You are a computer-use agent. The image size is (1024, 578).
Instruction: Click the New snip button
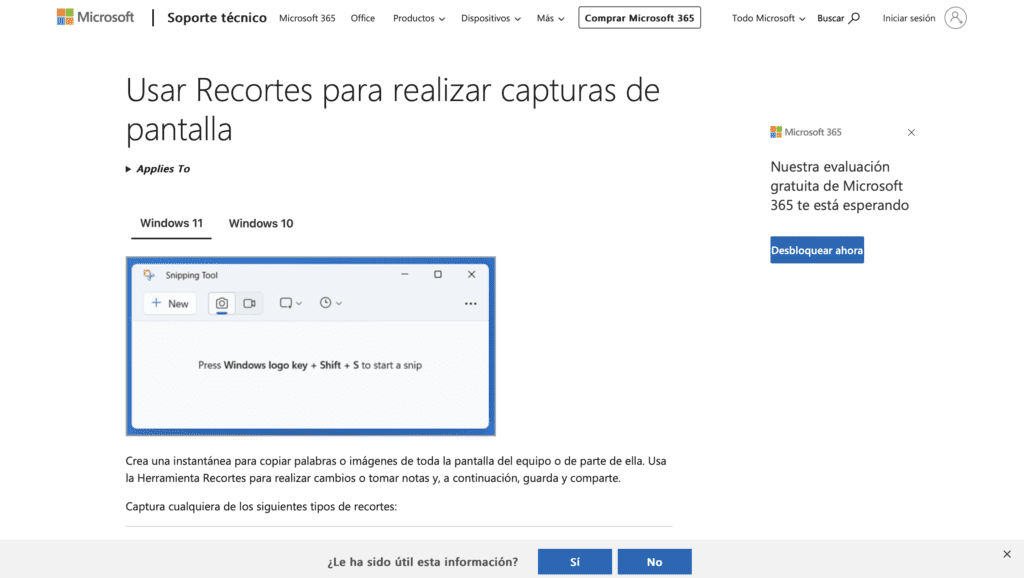[x=170, y=303]
